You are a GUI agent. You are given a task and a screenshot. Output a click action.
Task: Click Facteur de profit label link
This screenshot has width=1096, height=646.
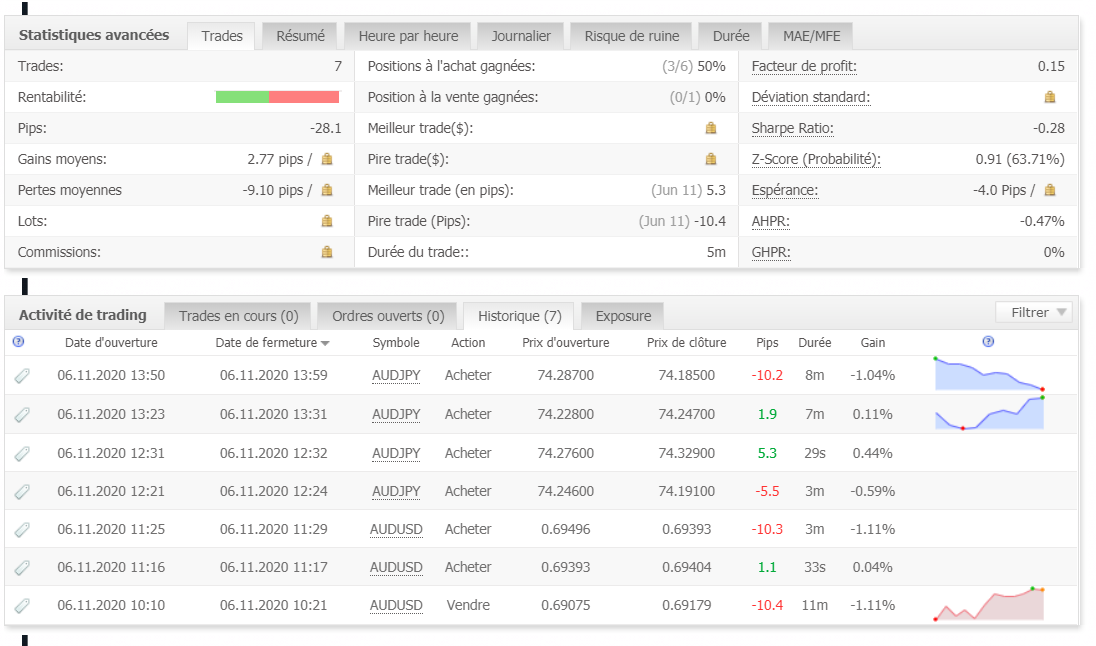[x=804, y=66]
